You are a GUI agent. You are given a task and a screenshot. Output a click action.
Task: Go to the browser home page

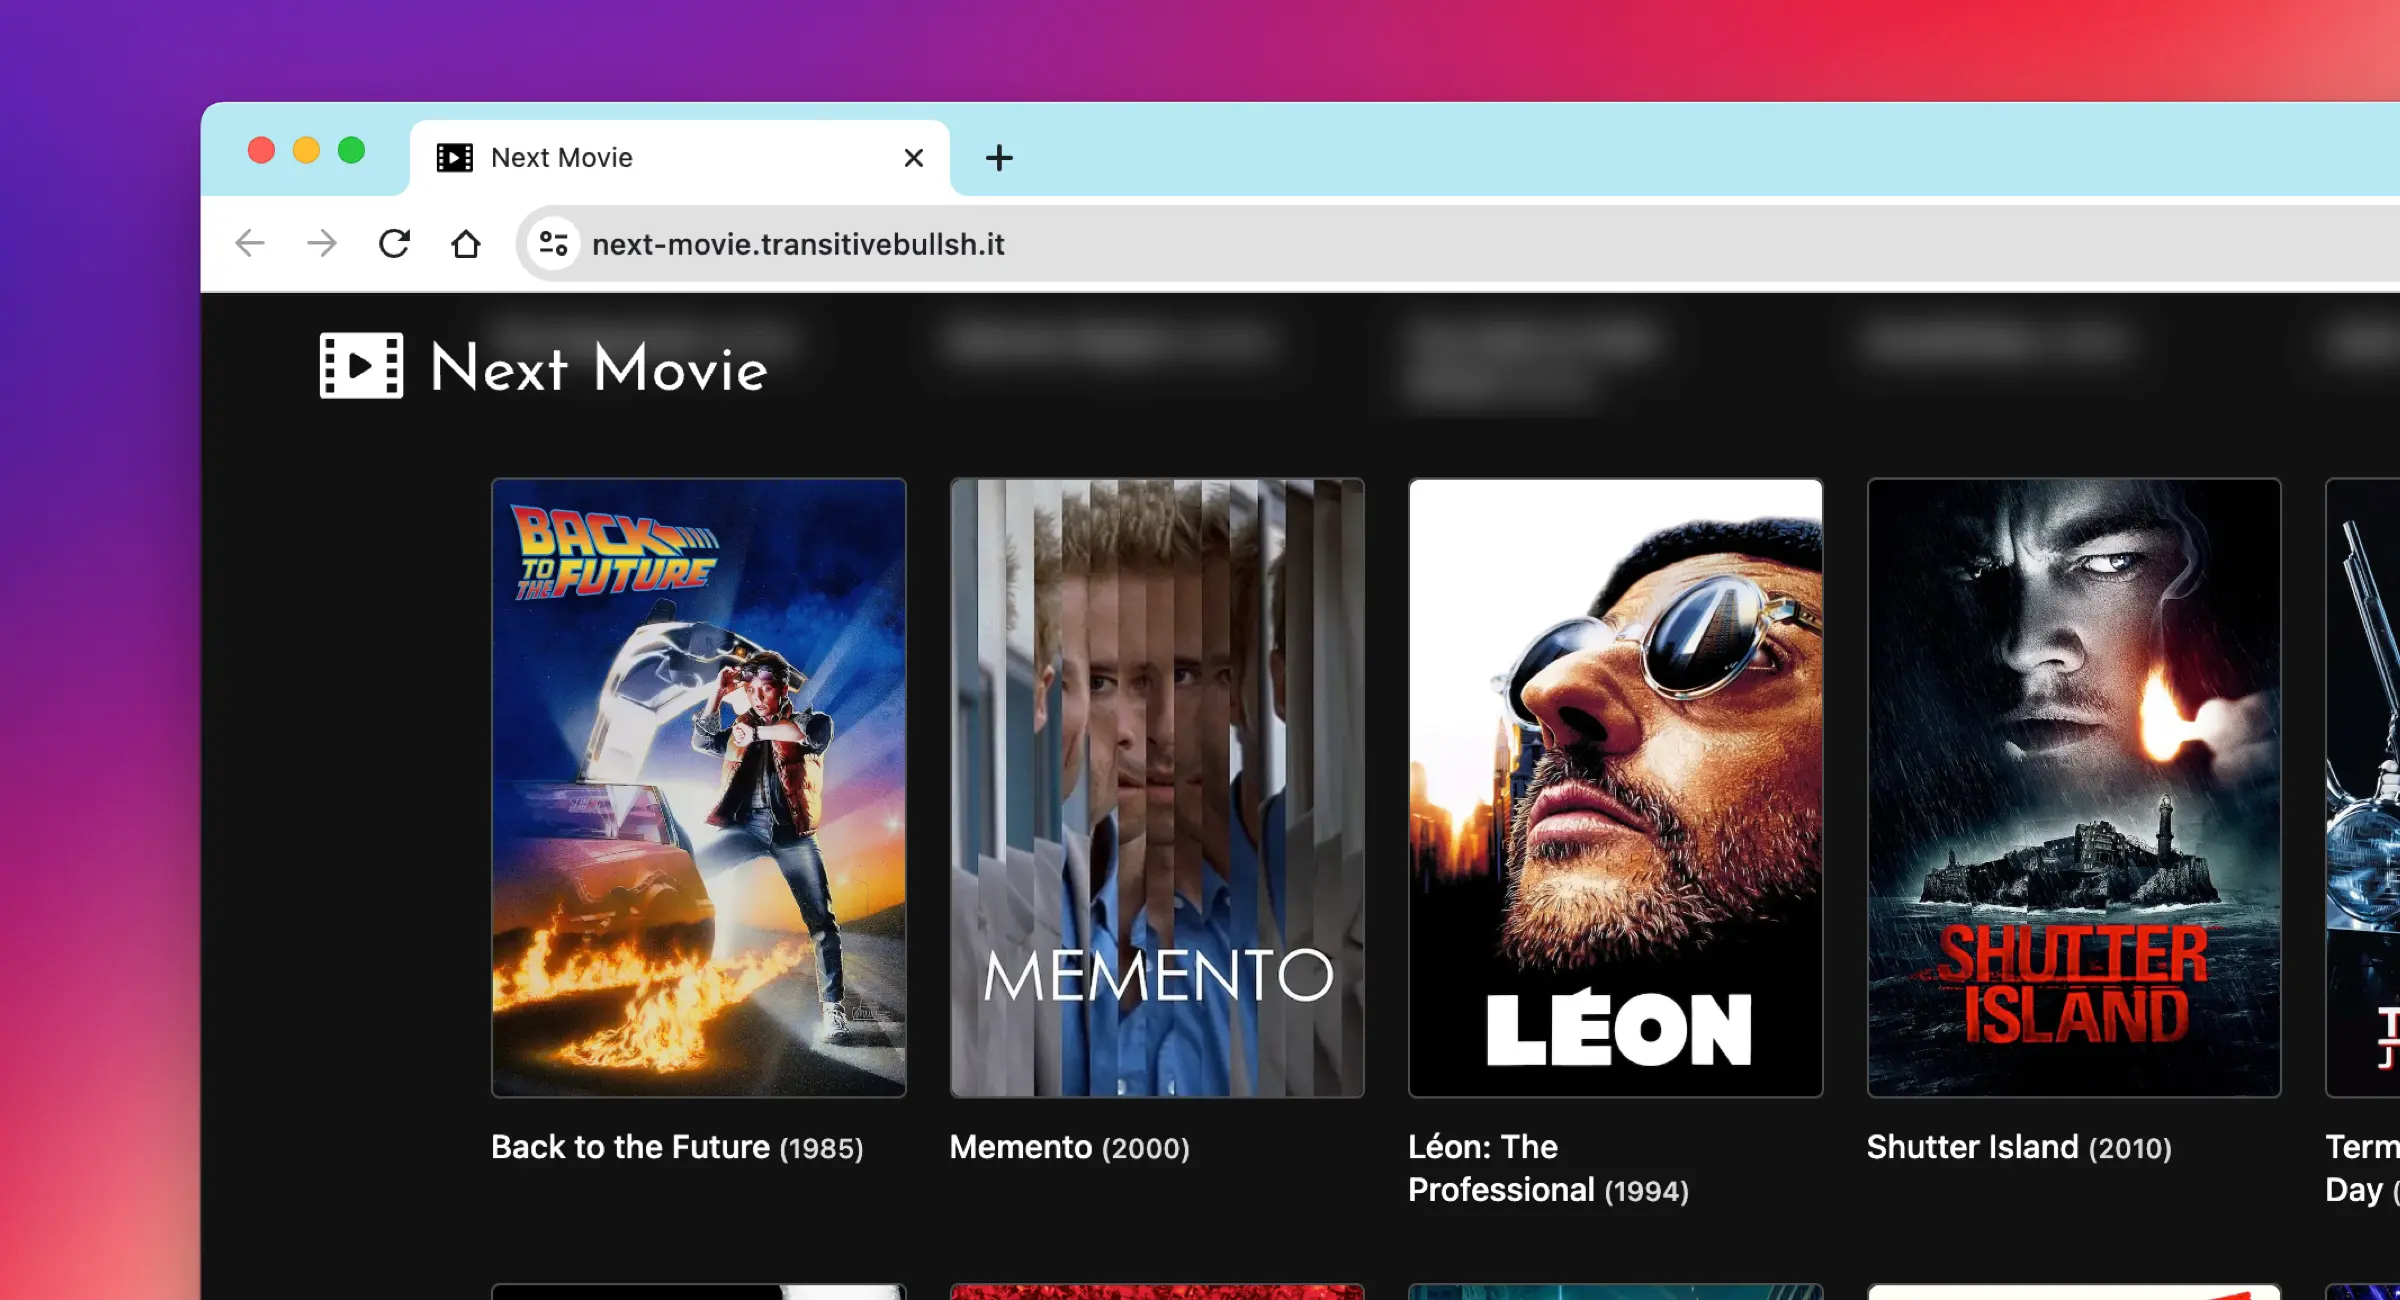point(466,243)
